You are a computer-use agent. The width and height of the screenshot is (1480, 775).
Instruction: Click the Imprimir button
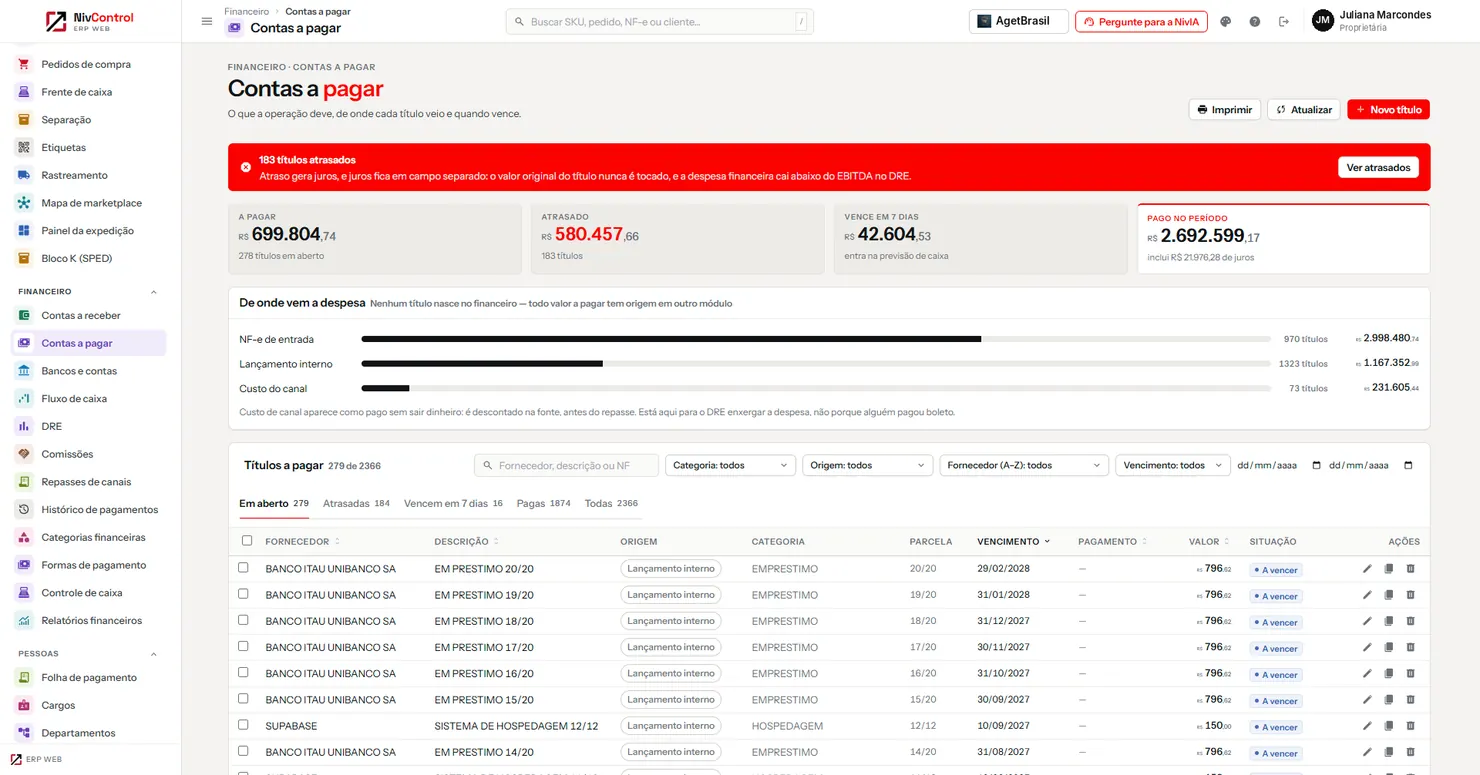pyautogui.click(x=1224, y=110)
